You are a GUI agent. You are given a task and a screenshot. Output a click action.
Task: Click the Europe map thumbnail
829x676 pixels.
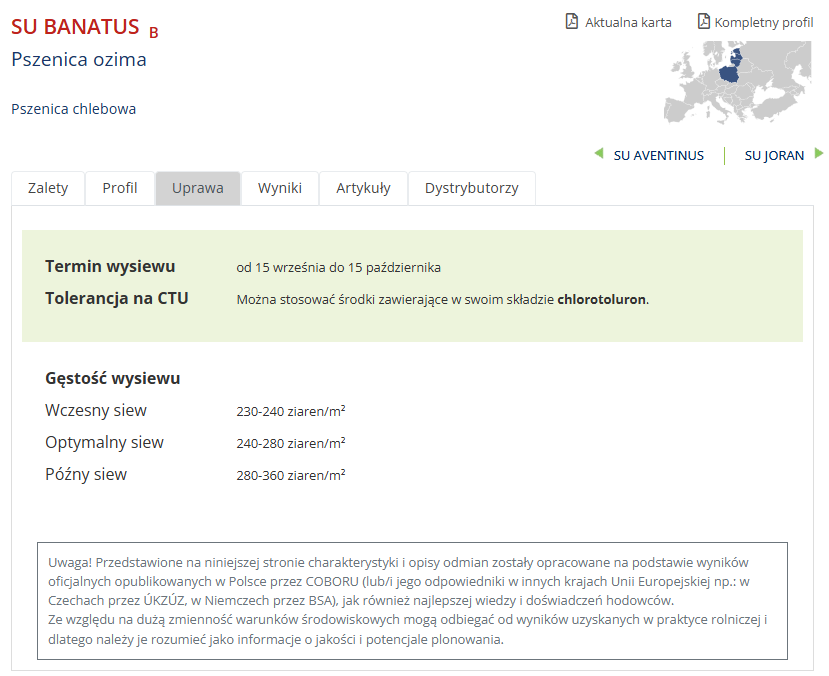(x=738, y=82)
